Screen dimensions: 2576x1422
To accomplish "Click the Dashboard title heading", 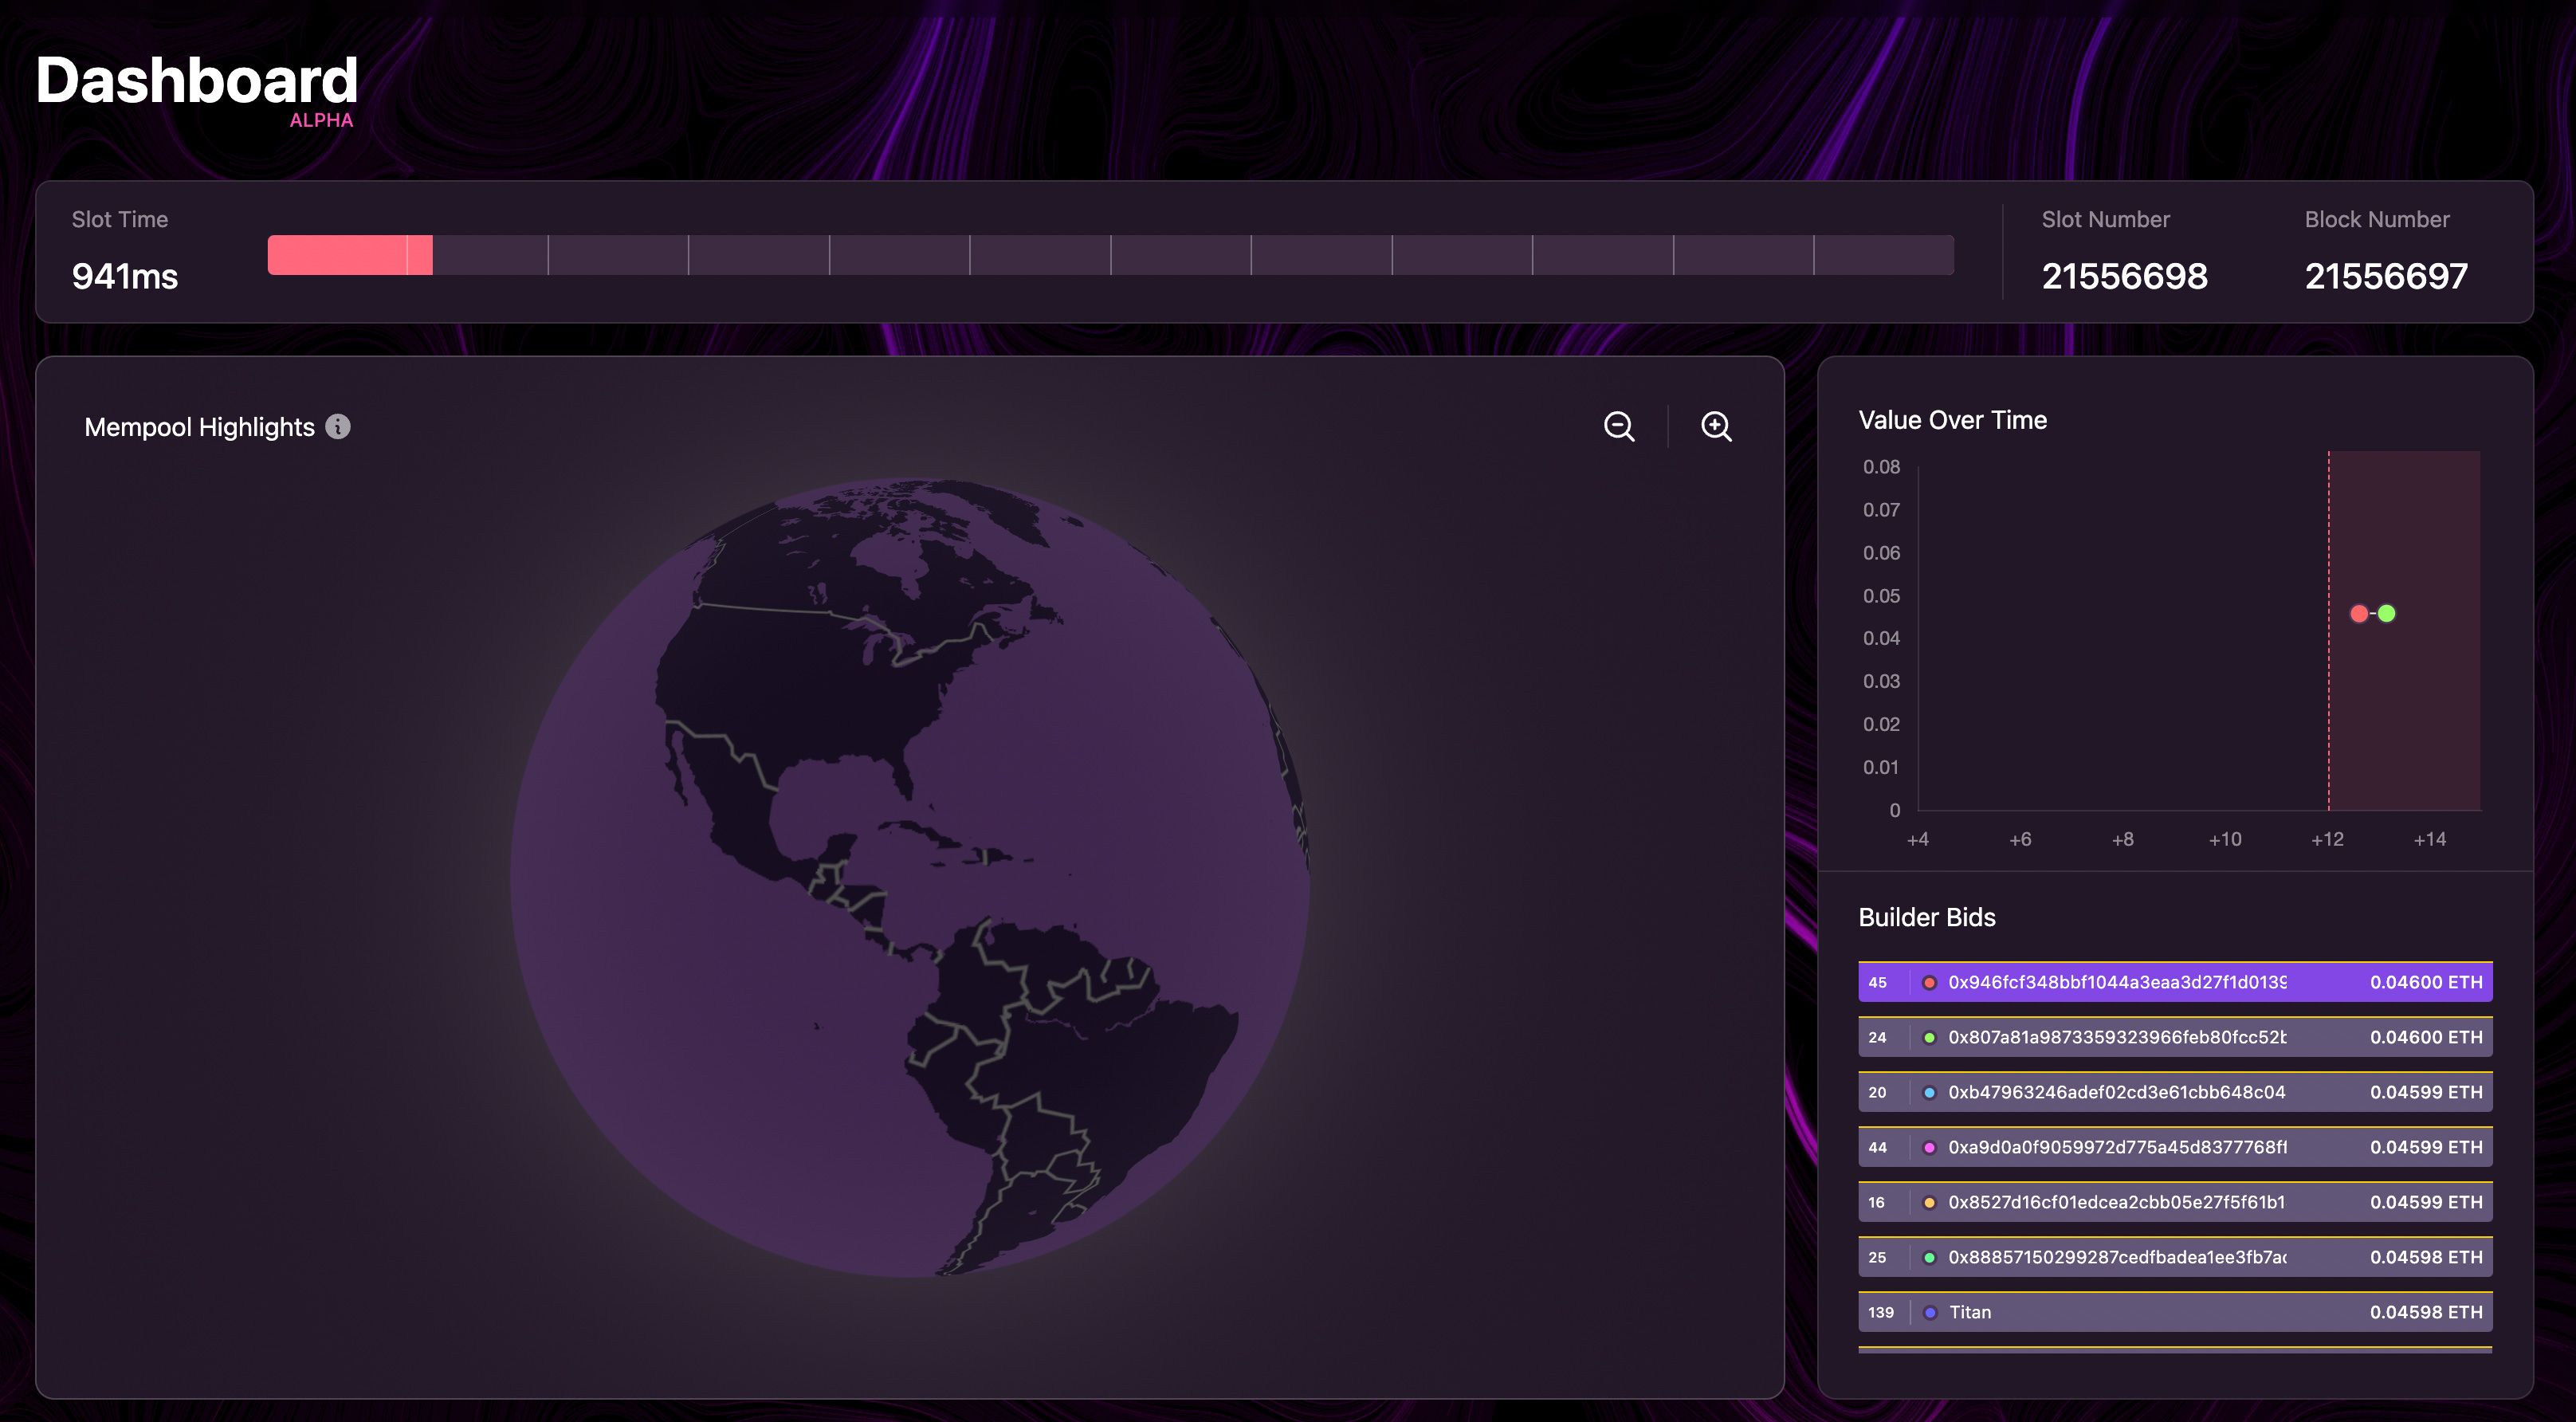I will [x=197, y=80].
